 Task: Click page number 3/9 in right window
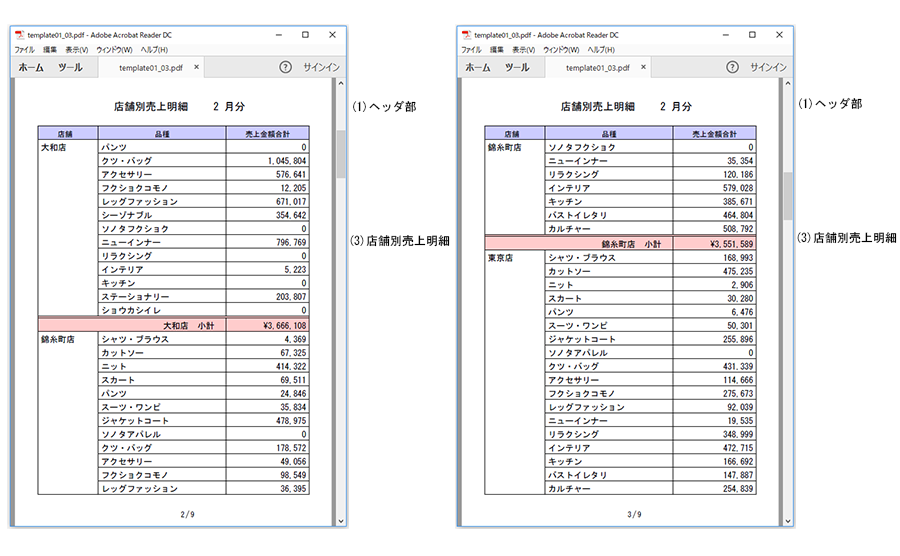(634, 515)
